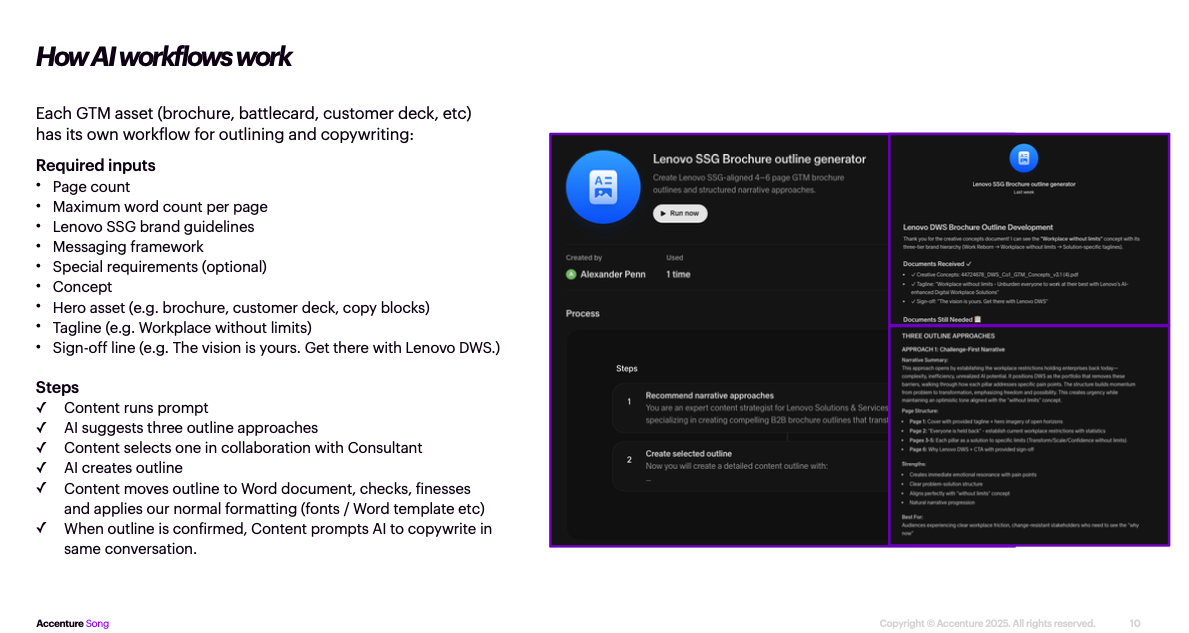Click the 'Lenovo DWS Brochure Outline Development' heading
1189x633 pixels.
point(977,227)
